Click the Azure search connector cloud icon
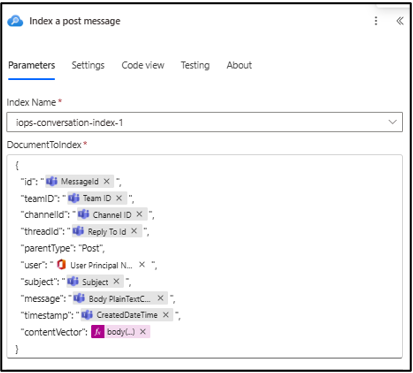 pos(15,21)
